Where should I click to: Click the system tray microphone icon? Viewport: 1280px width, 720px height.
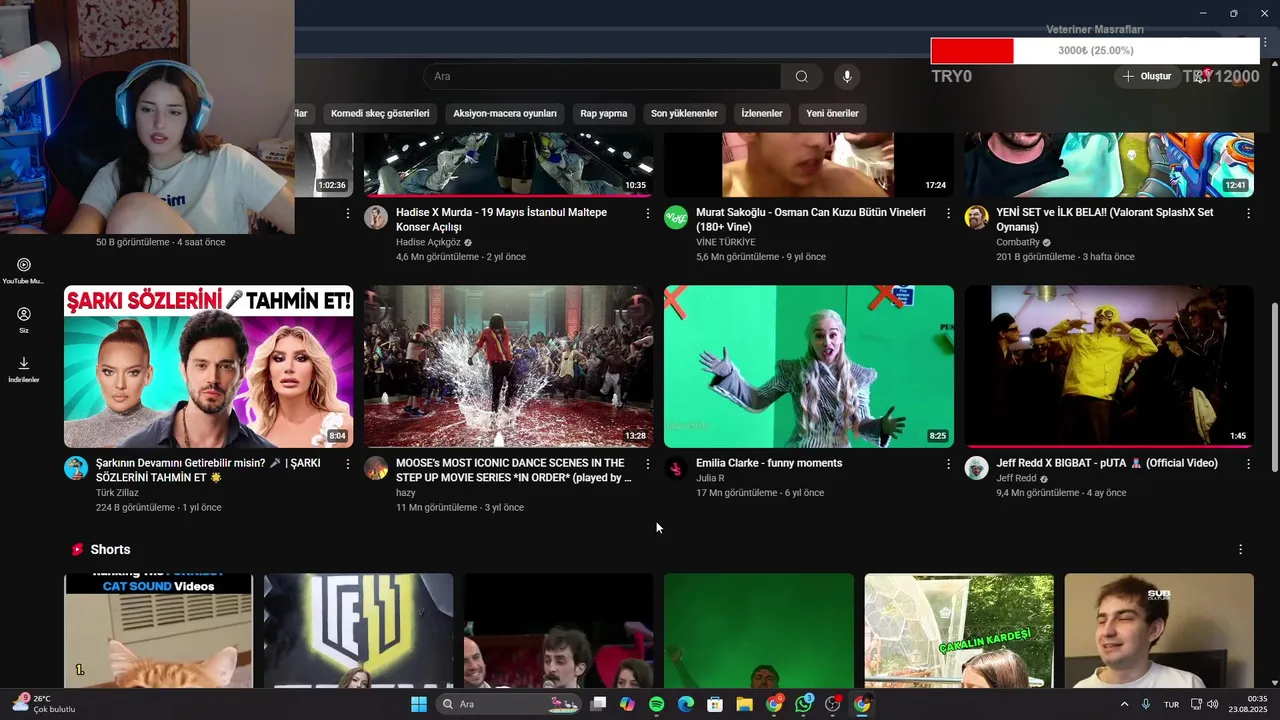(1145, 704)
